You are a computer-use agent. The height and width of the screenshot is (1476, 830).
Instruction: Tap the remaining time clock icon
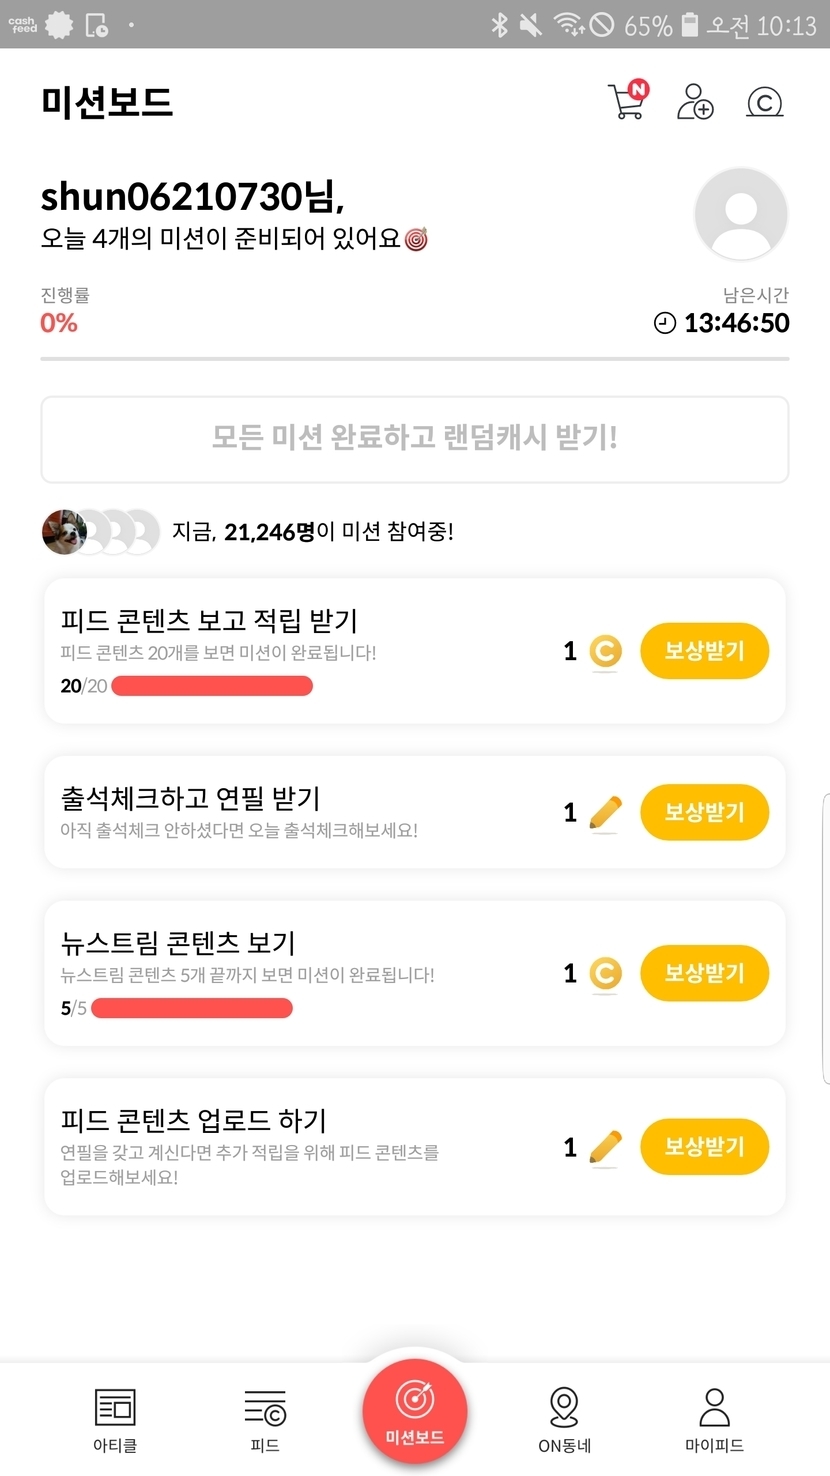[x=665, y=323]
